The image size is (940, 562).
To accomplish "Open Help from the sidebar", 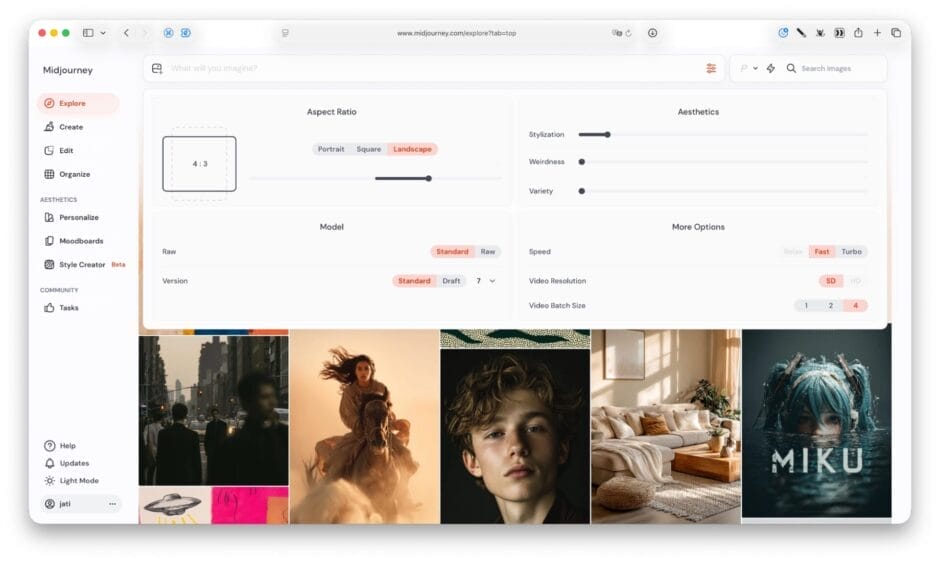I will click(60, 446).
